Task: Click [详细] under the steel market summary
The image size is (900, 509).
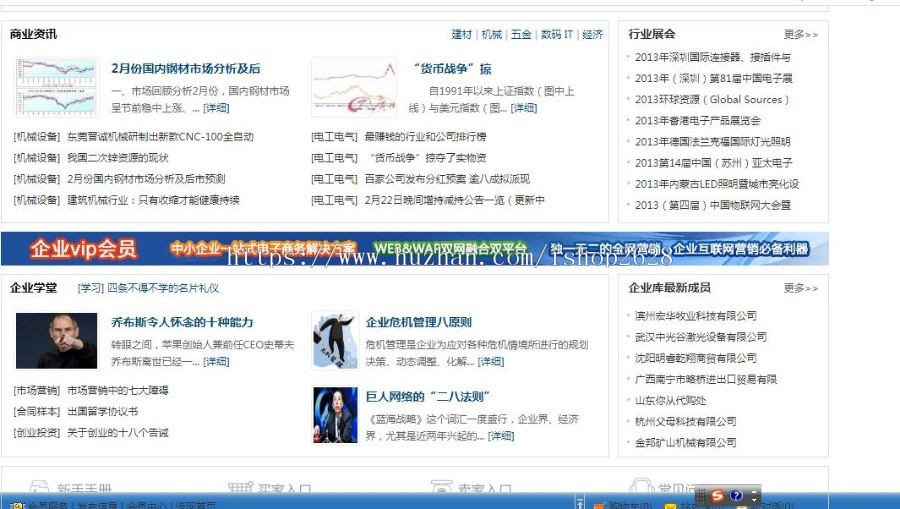Action: tap(216, 108)
